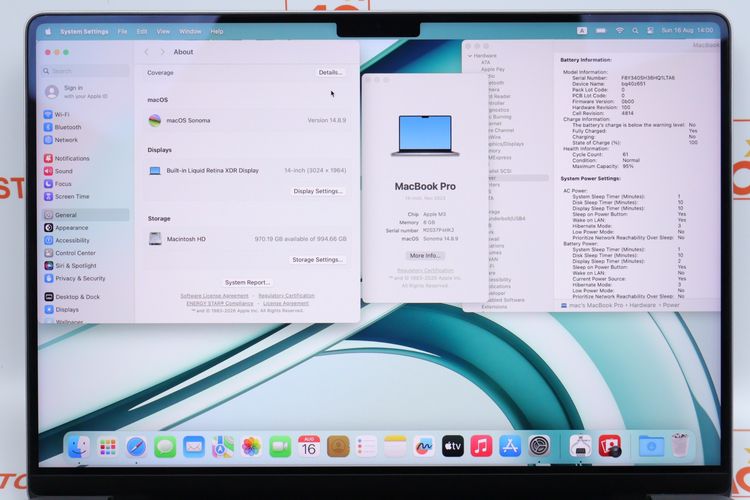The image size is (750, 500).
Task: Open the File menu
Action: pos(122,32)
